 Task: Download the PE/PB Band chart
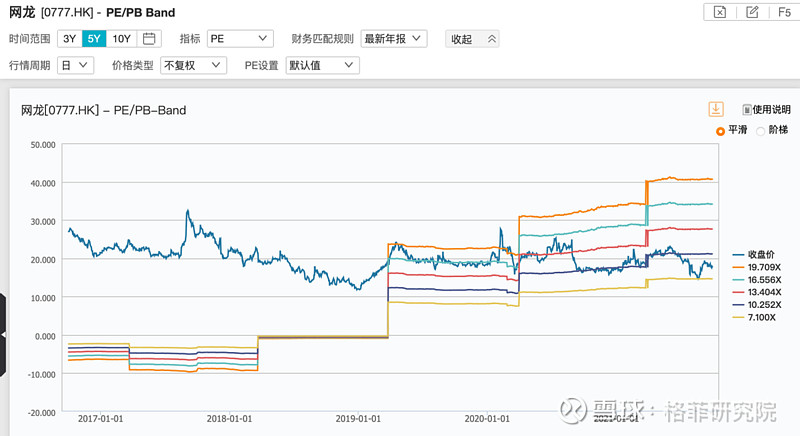[716, 109]
